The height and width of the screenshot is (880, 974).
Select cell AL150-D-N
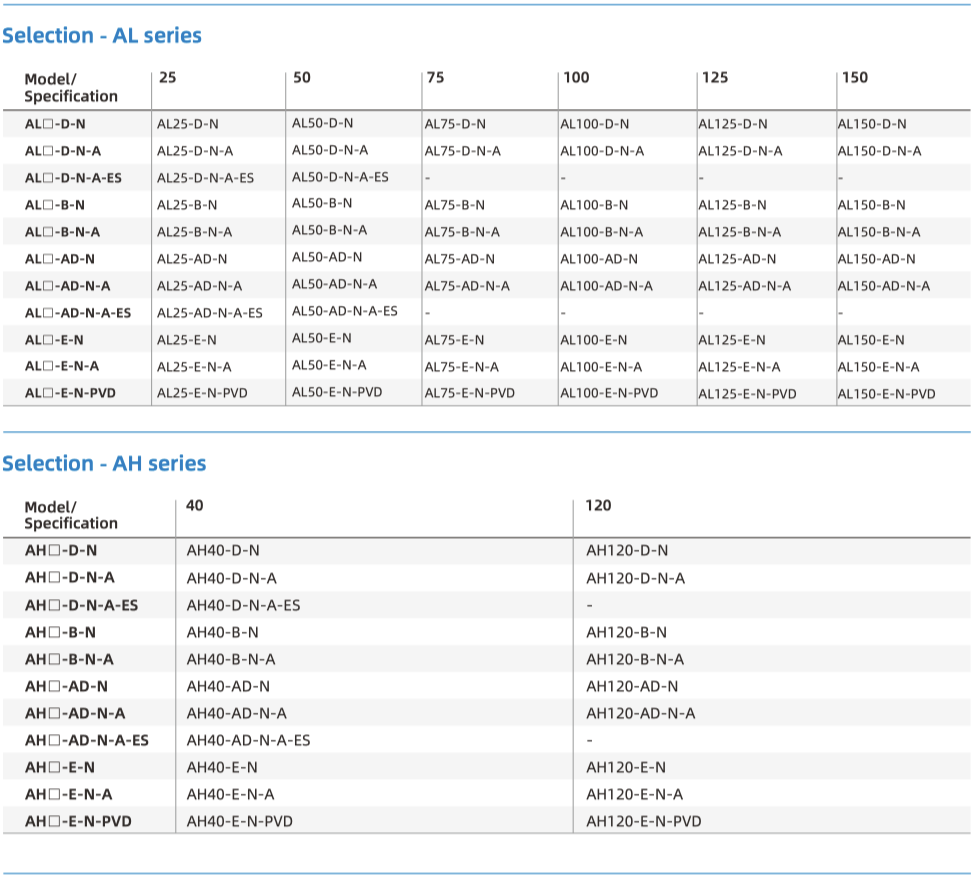pyautogui.click(x=872, y=124)
